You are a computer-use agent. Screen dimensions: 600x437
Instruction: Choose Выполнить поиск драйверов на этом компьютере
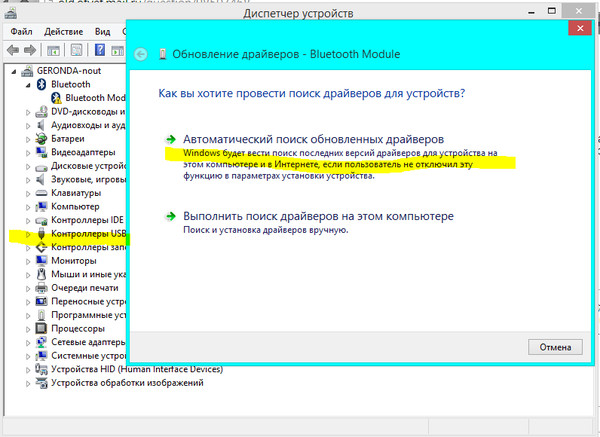pos(318,216)
